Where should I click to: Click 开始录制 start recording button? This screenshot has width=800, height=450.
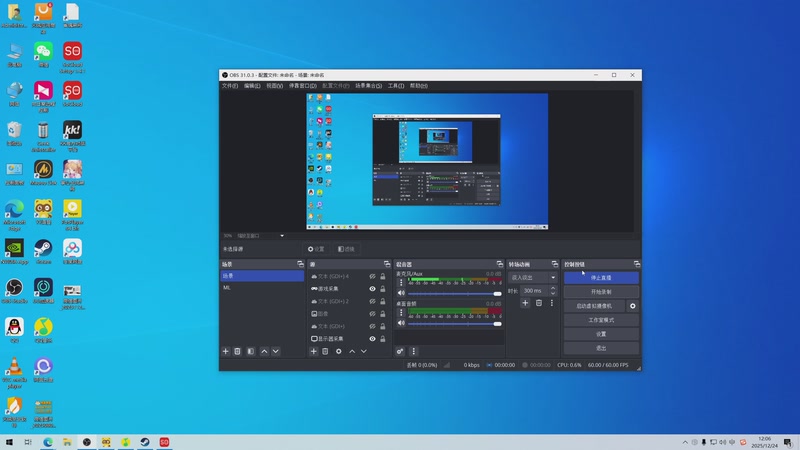pos(601,292)
